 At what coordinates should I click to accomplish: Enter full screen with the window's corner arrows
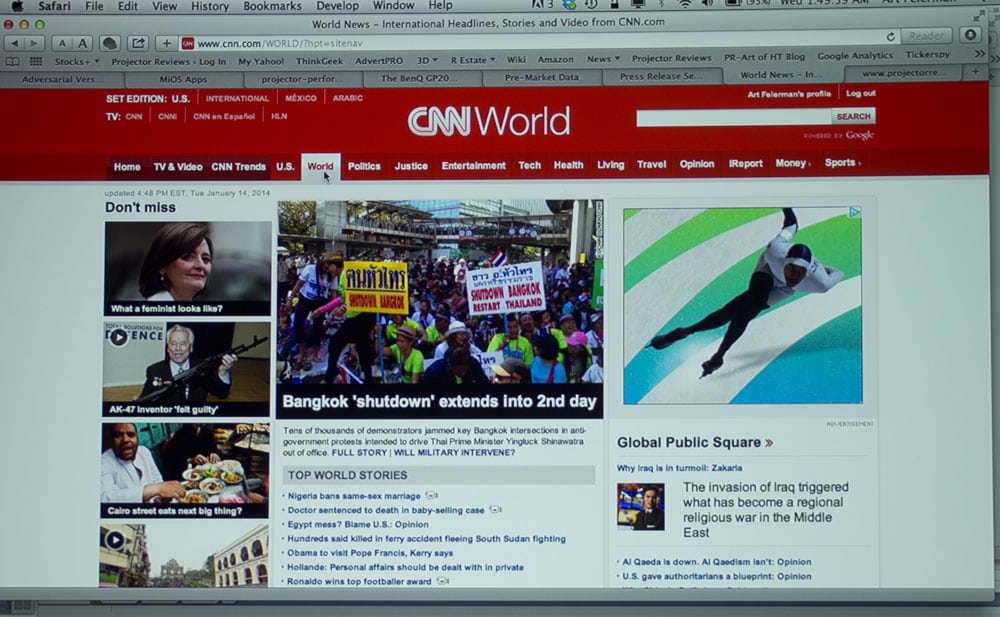click(980, 16)
